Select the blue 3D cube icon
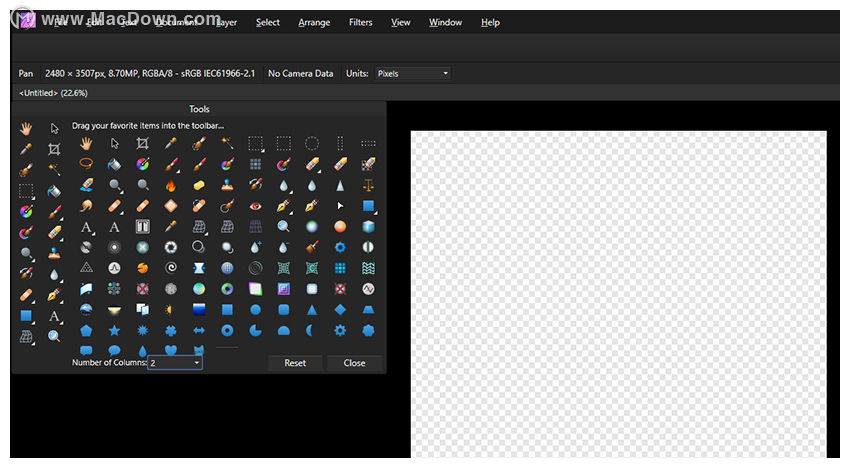Screen dimensions: 850x468 (368, 226)
